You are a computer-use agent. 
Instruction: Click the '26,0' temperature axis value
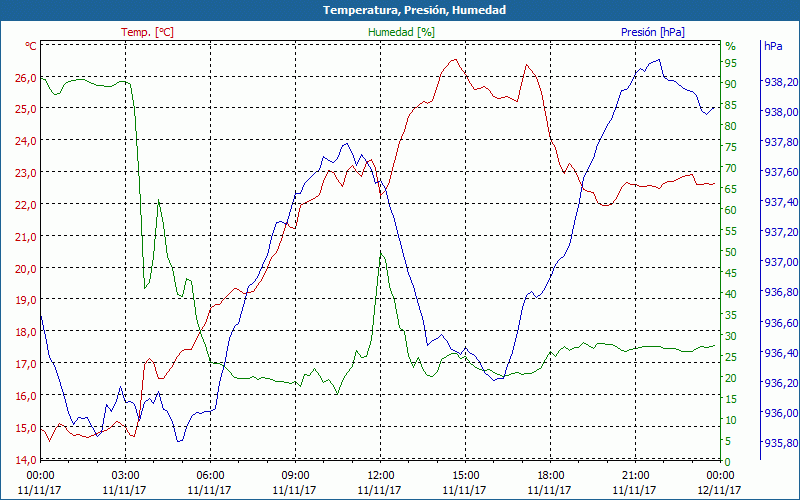[x=27, y=78]
